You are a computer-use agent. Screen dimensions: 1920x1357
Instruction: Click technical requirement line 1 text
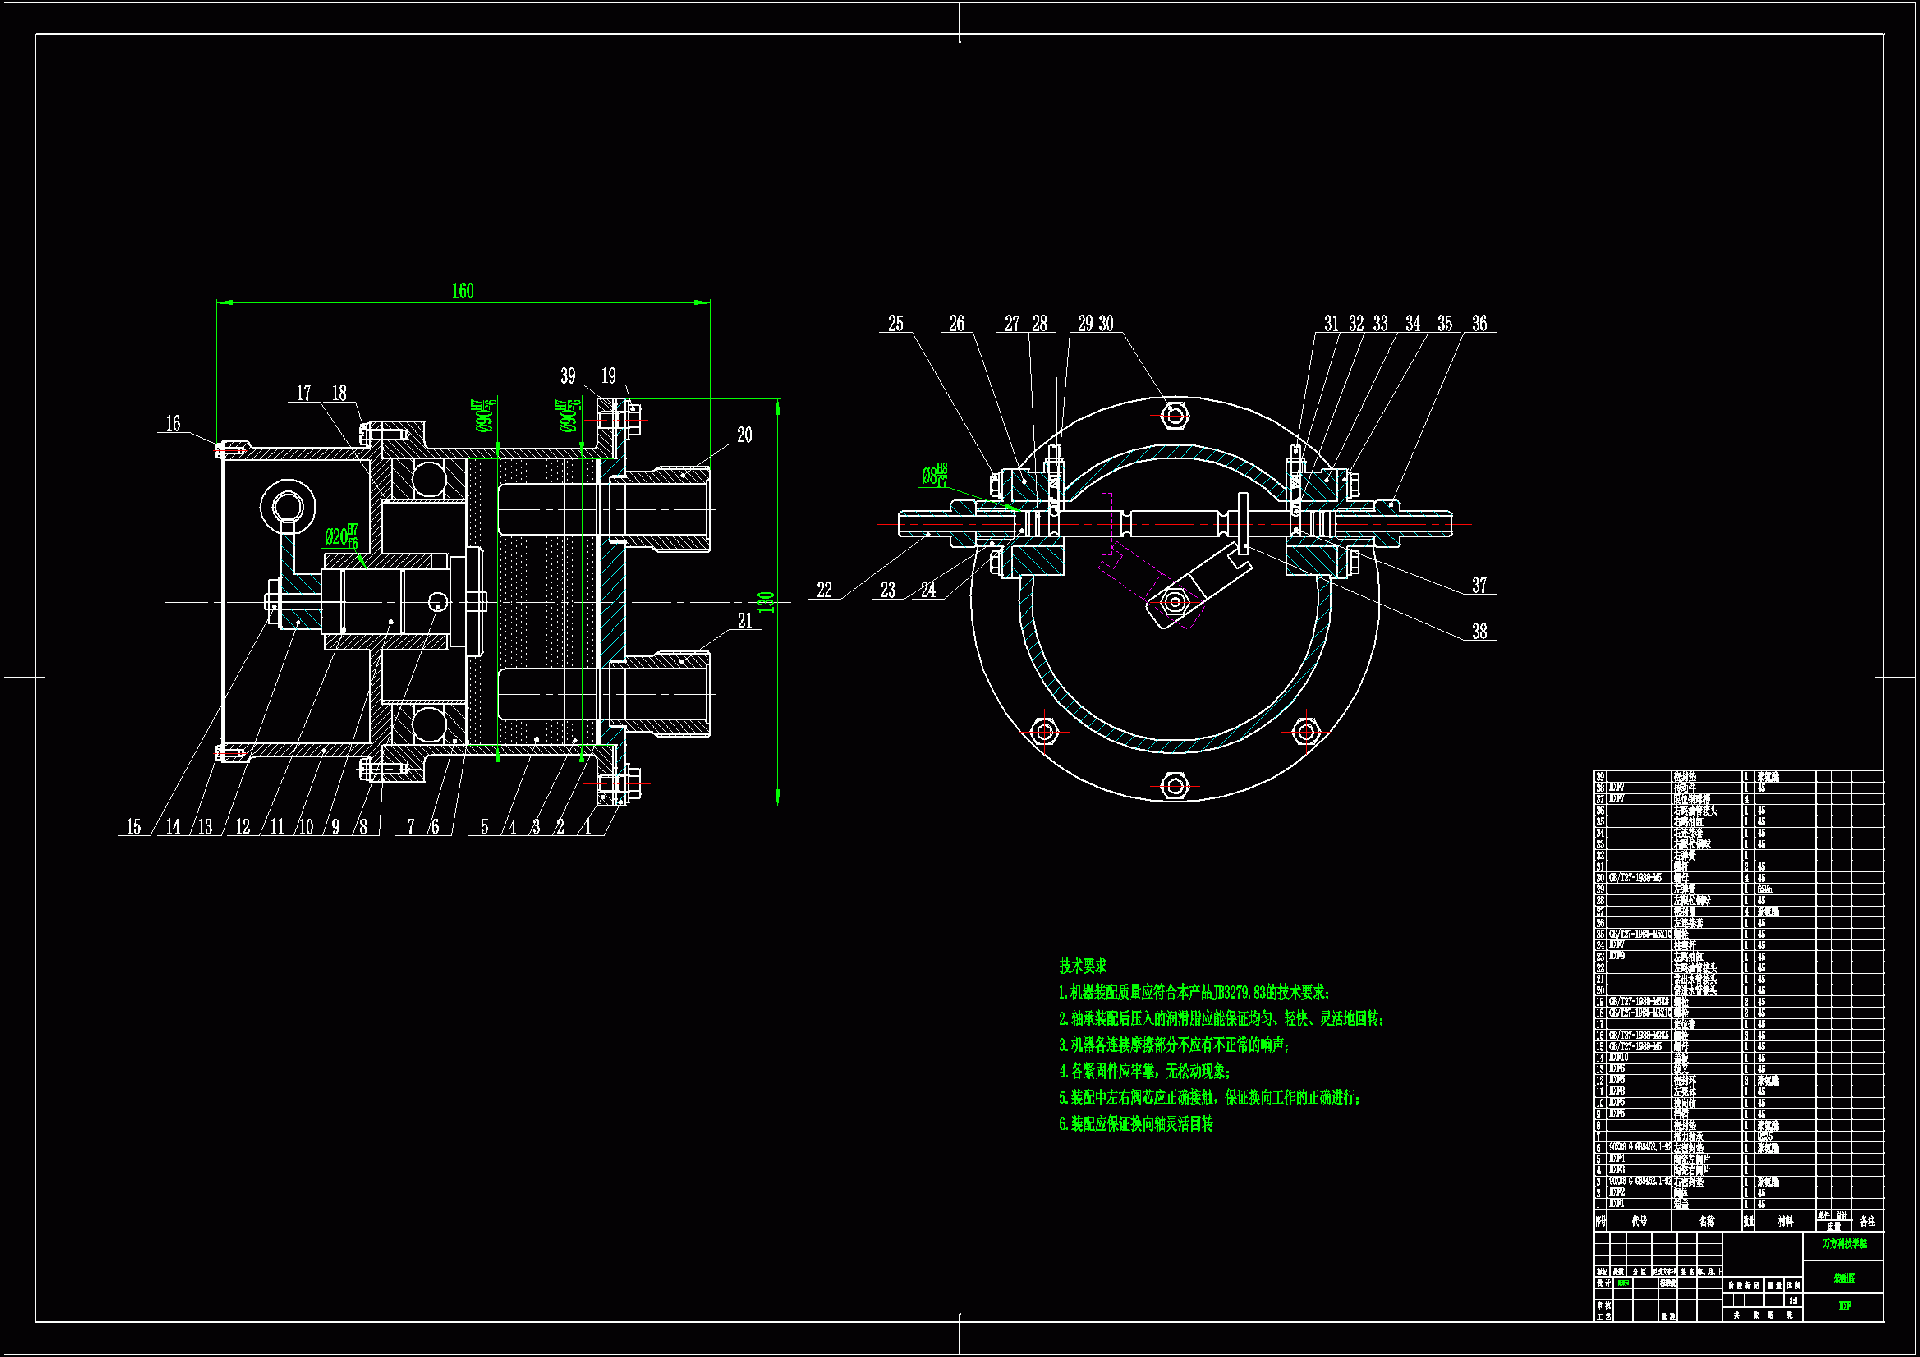pos(1194,992)
